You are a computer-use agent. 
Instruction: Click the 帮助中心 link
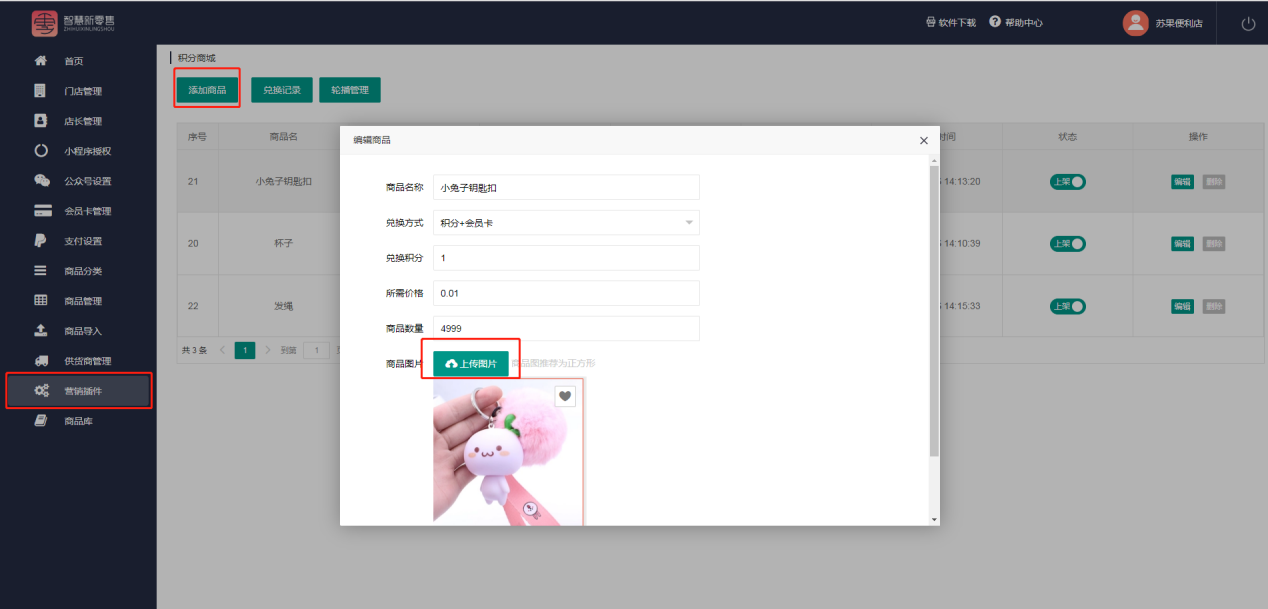coord(1016,22)
